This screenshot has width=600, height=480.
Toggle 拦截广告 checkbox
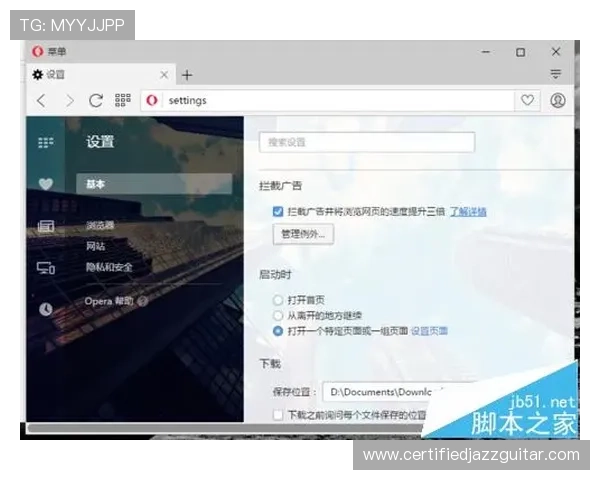(x=278, y=211)
